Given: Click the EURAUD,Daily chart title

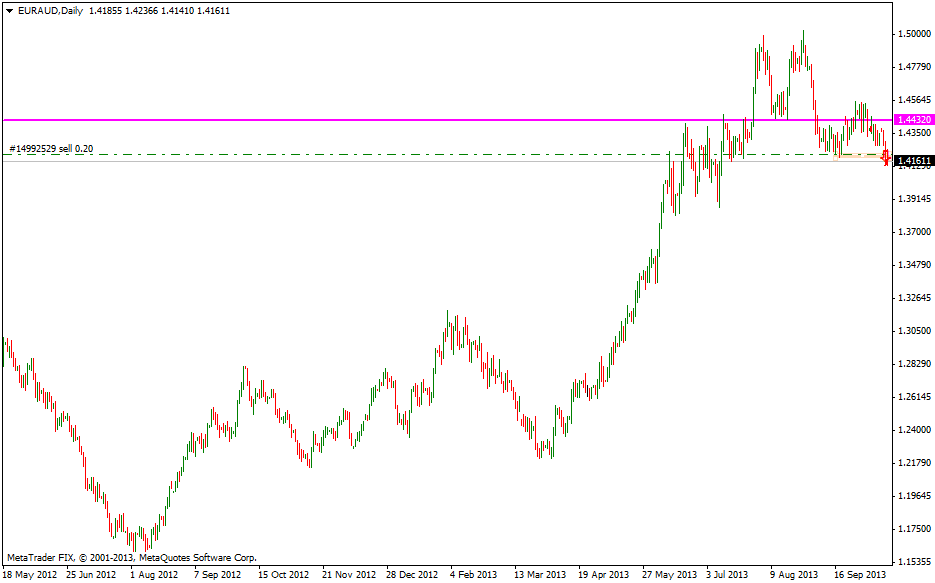Looking at the screenshot, I should (51, 11).
